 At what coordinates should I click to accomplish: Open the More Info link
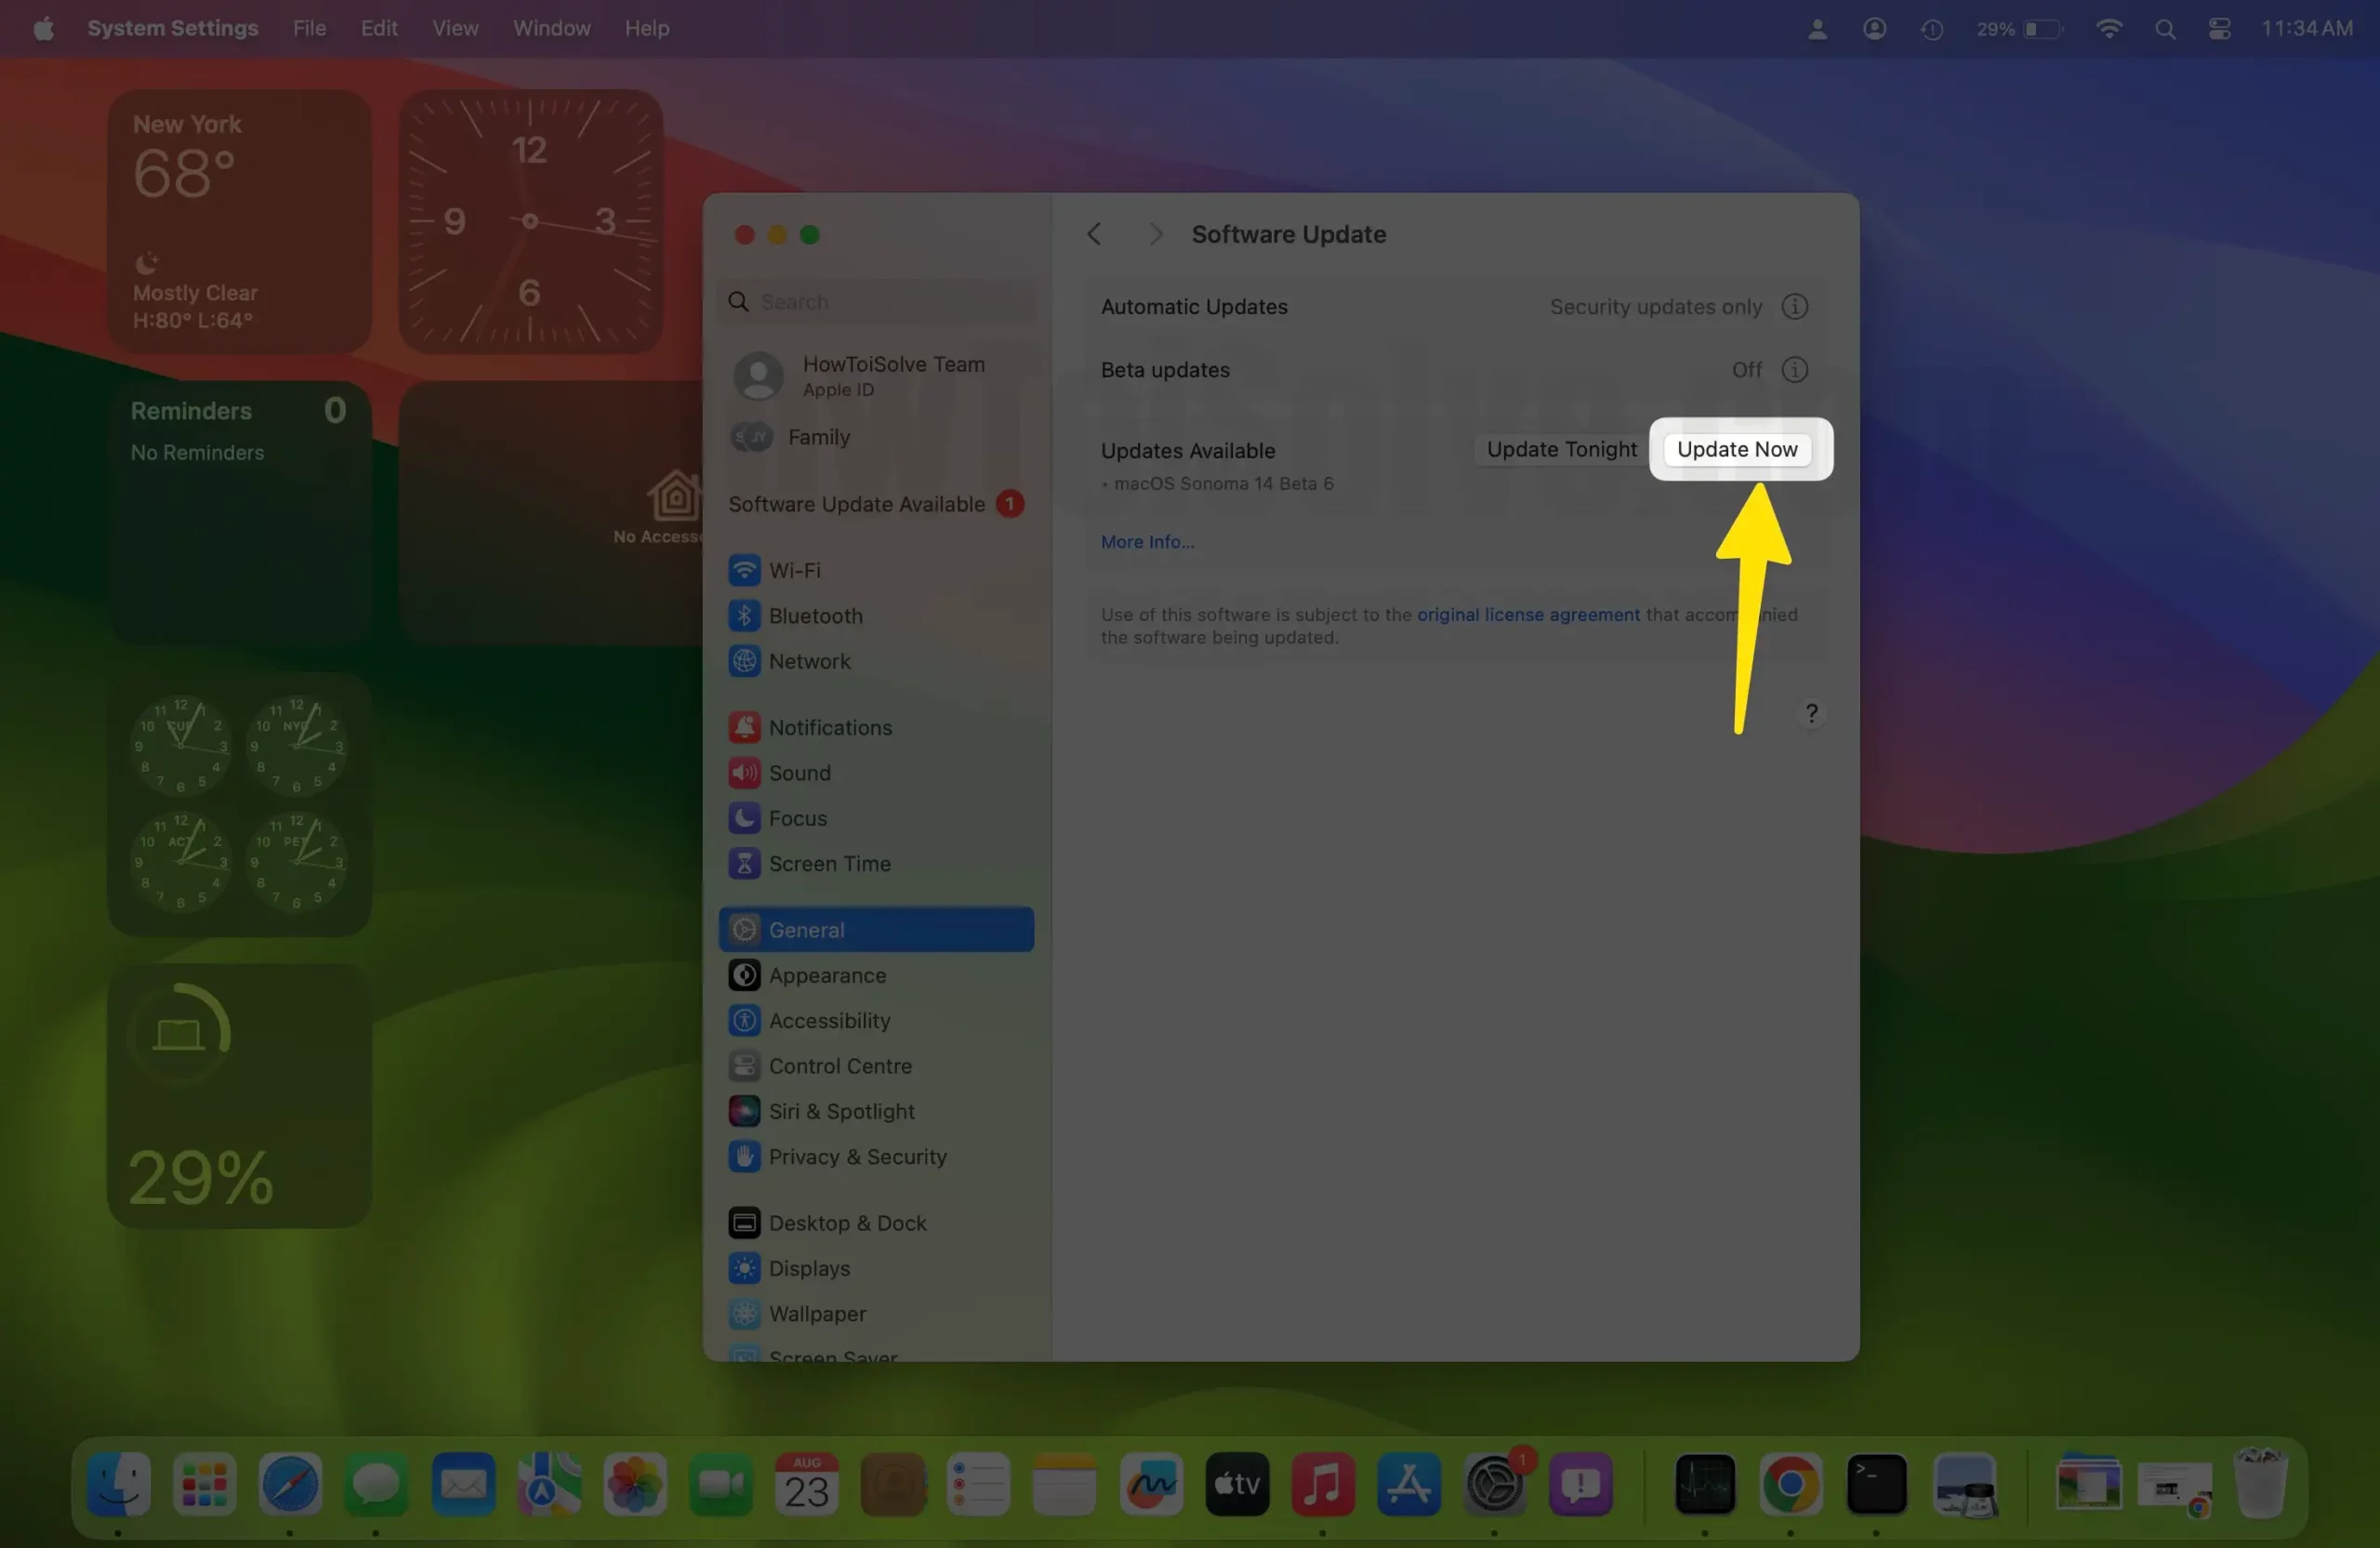click(1147, 541)
